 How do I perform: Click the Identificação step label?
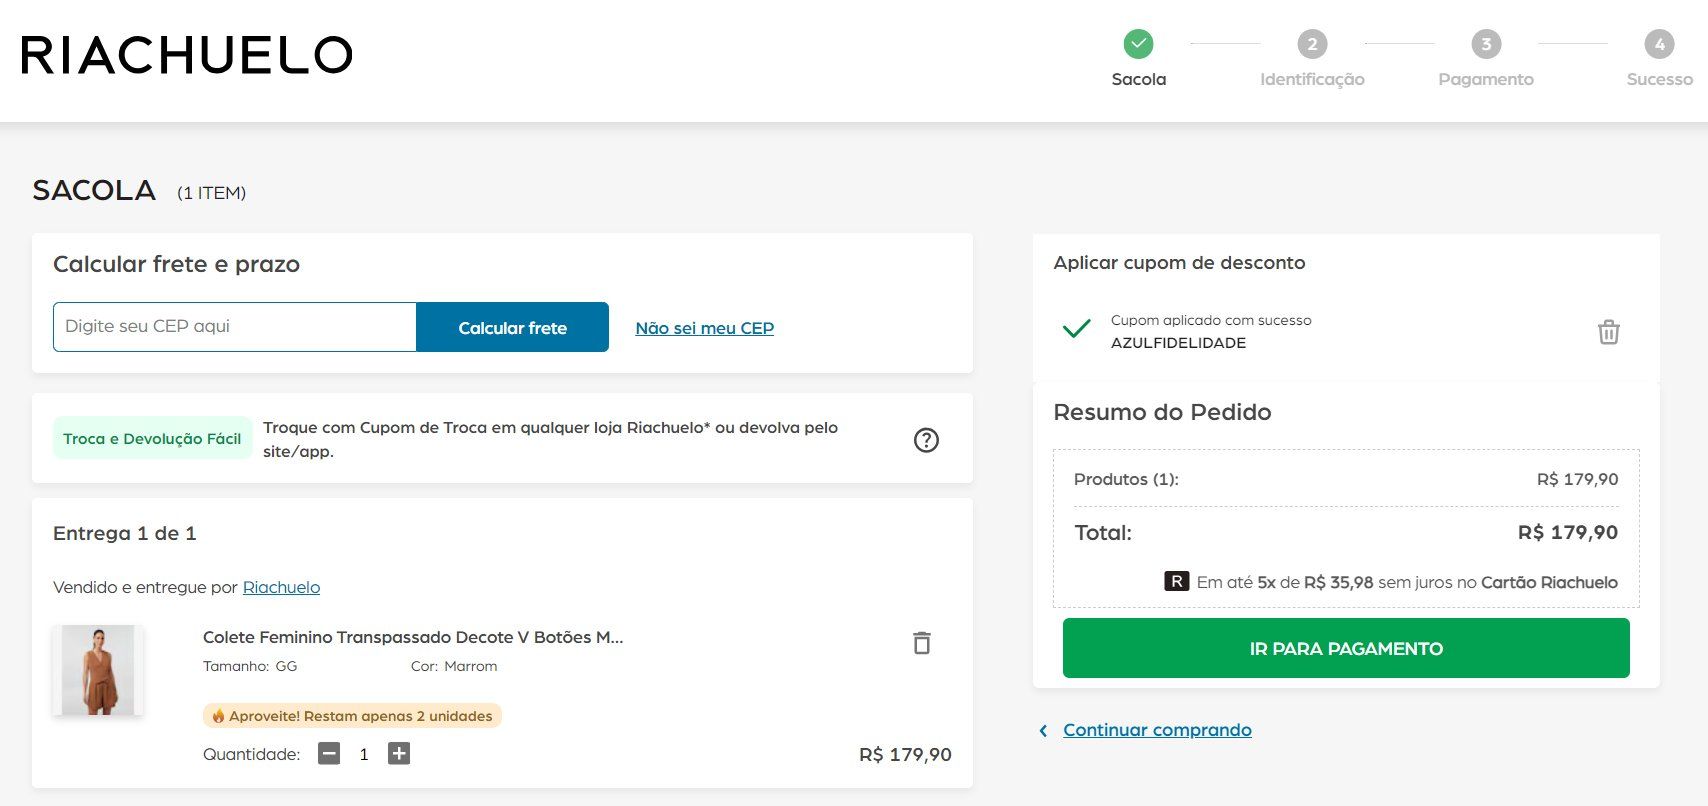tap(1312, 79)
